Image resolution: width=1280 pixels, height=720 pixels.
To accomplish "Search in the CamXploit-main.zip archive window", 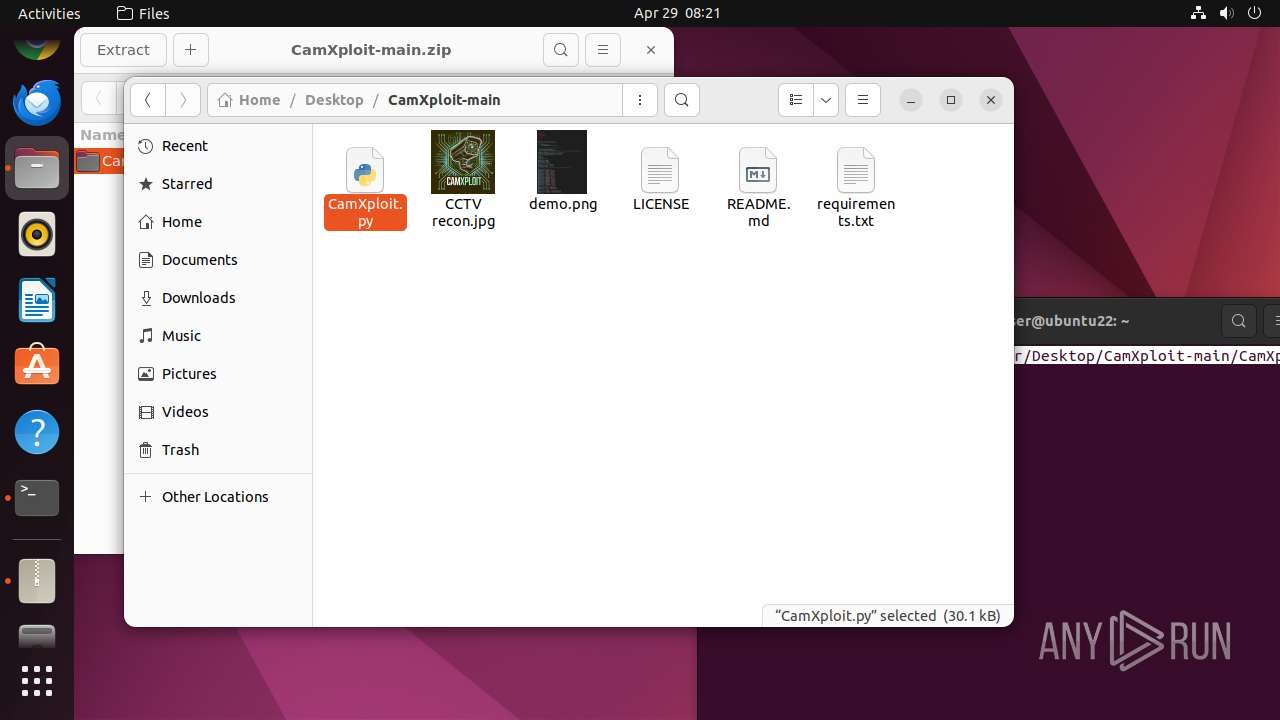I will (561, 50).
